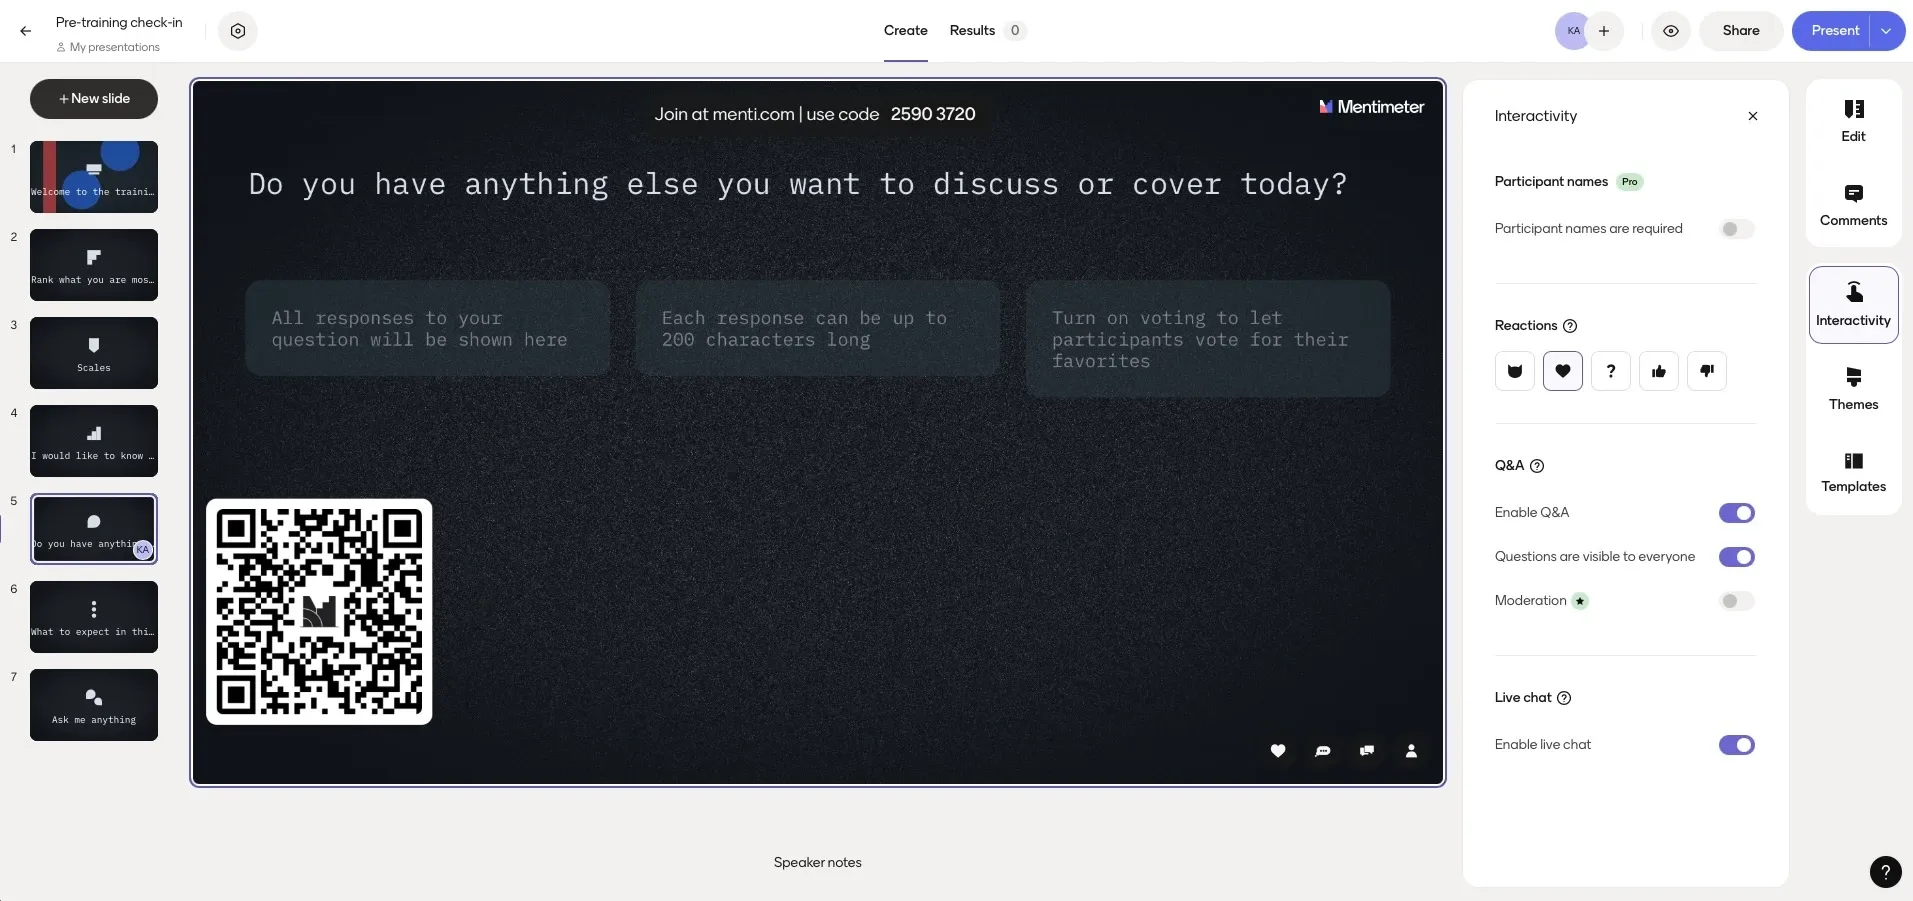Toggle Participant names are required
Viewport: 1913px width, 901px height.
[1736, 229]
